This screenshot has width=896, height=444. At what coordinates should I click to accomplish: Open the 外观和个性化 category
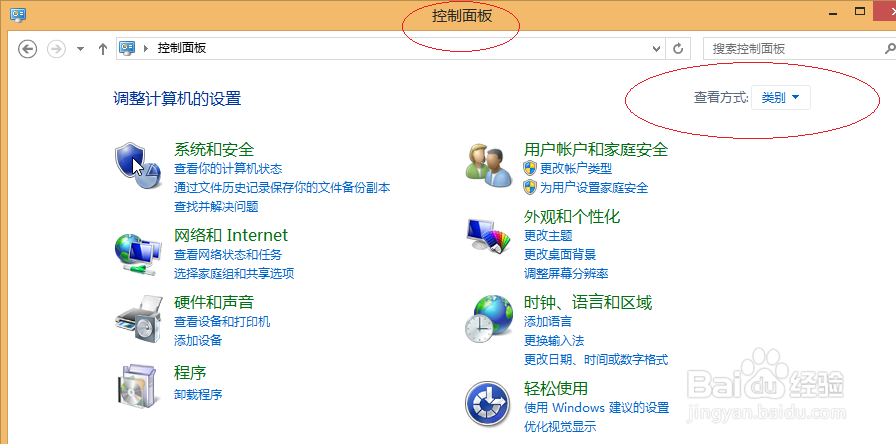pos(572,217)
